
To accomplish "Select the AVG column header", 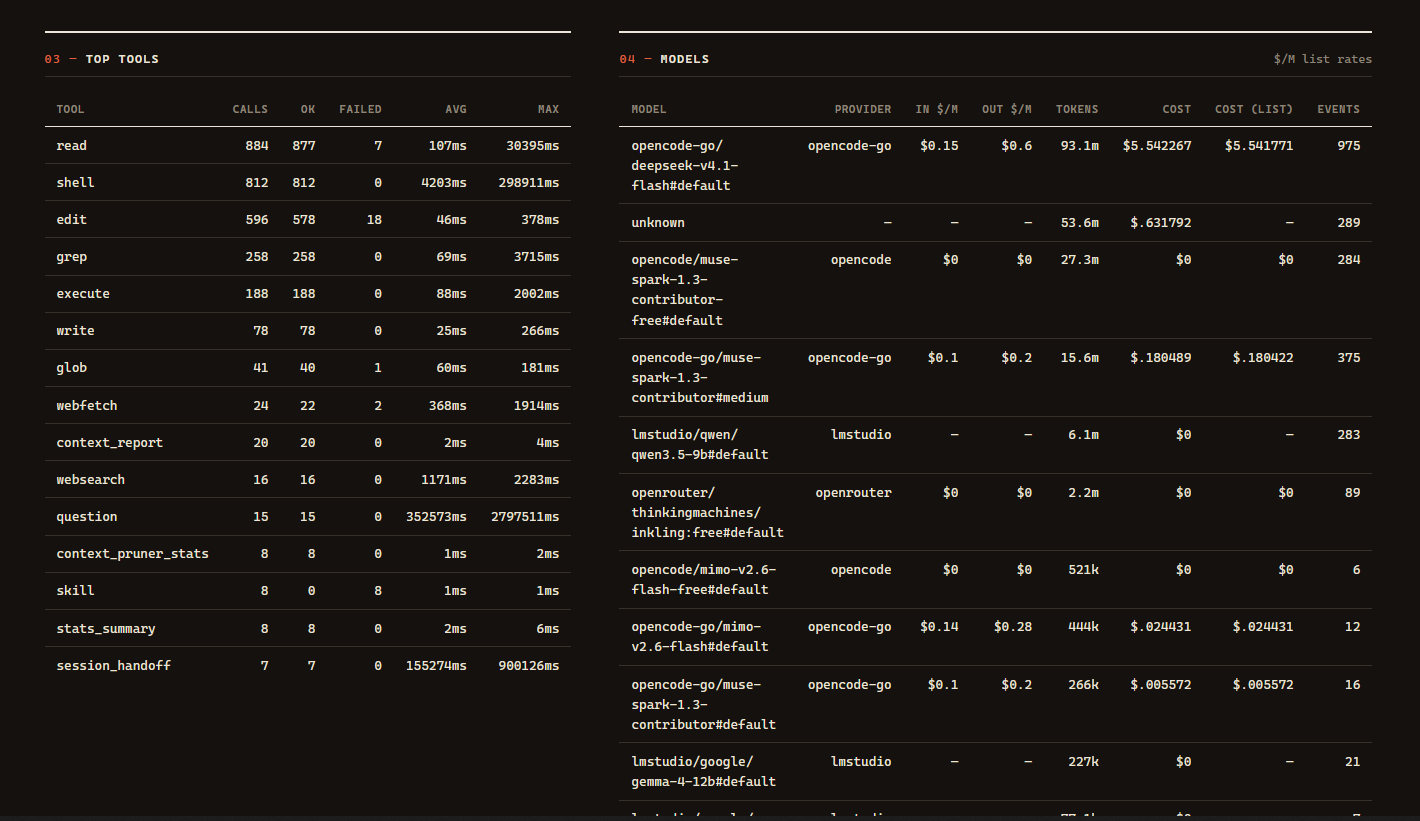I will (x=456, y=109).
